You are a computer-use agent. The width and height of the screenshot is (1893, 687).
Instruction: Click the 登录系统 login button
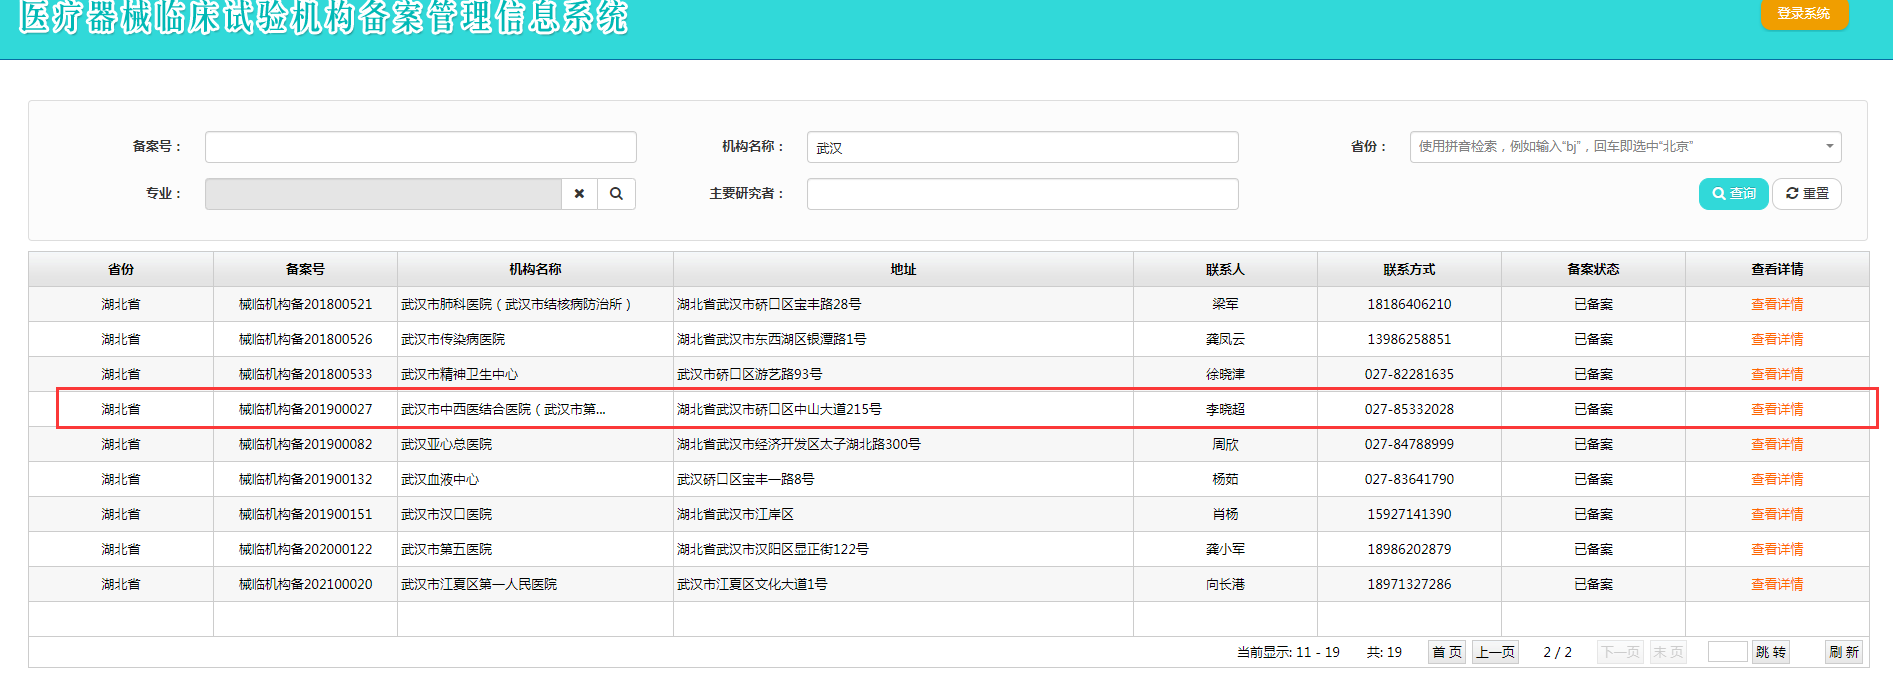[1804, 14]
